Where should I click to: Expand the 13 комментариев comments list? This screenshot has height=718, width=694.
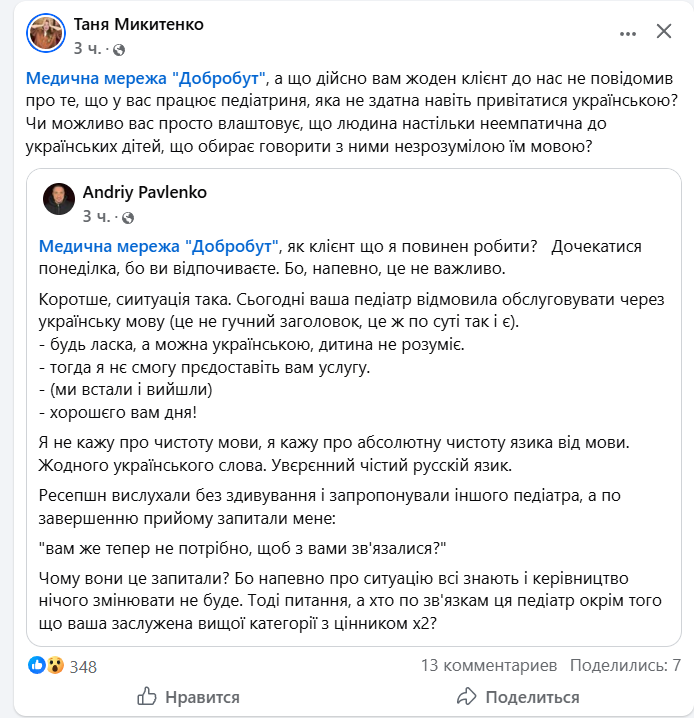(x=489, y=665)
